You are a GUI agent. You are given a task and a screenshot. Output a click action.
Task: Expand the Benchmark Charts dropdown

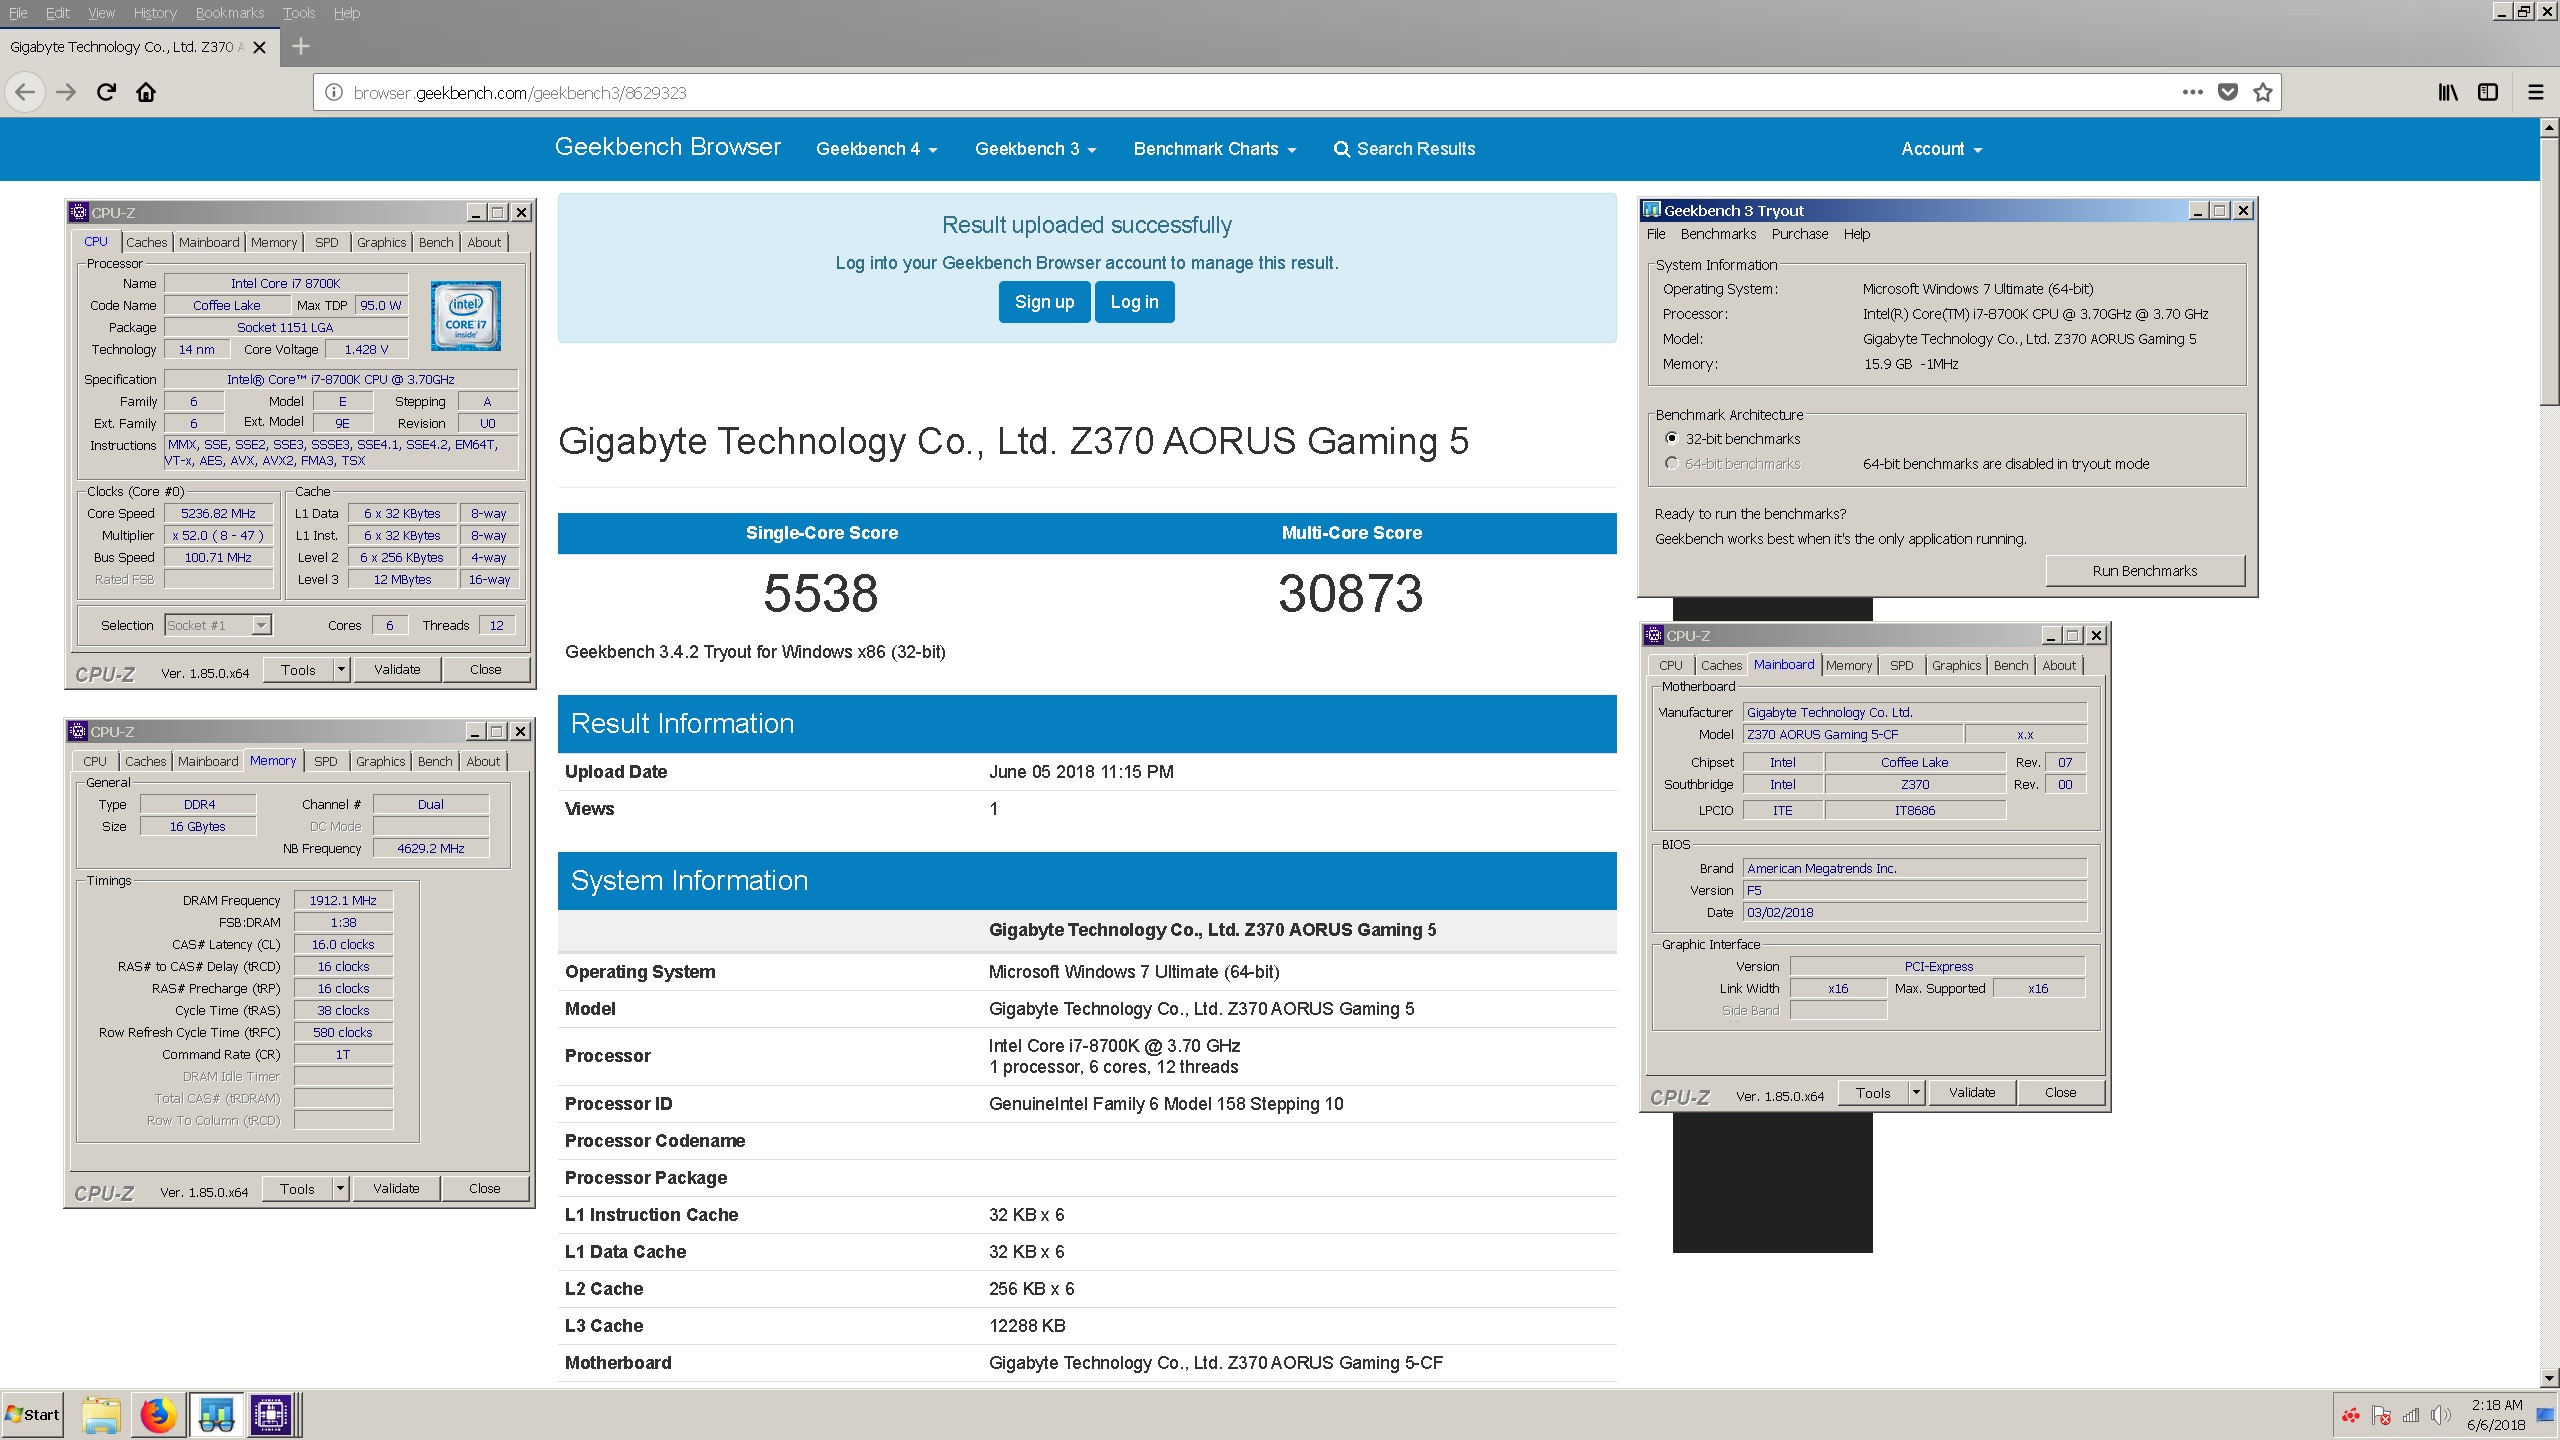coord(1215,149)
